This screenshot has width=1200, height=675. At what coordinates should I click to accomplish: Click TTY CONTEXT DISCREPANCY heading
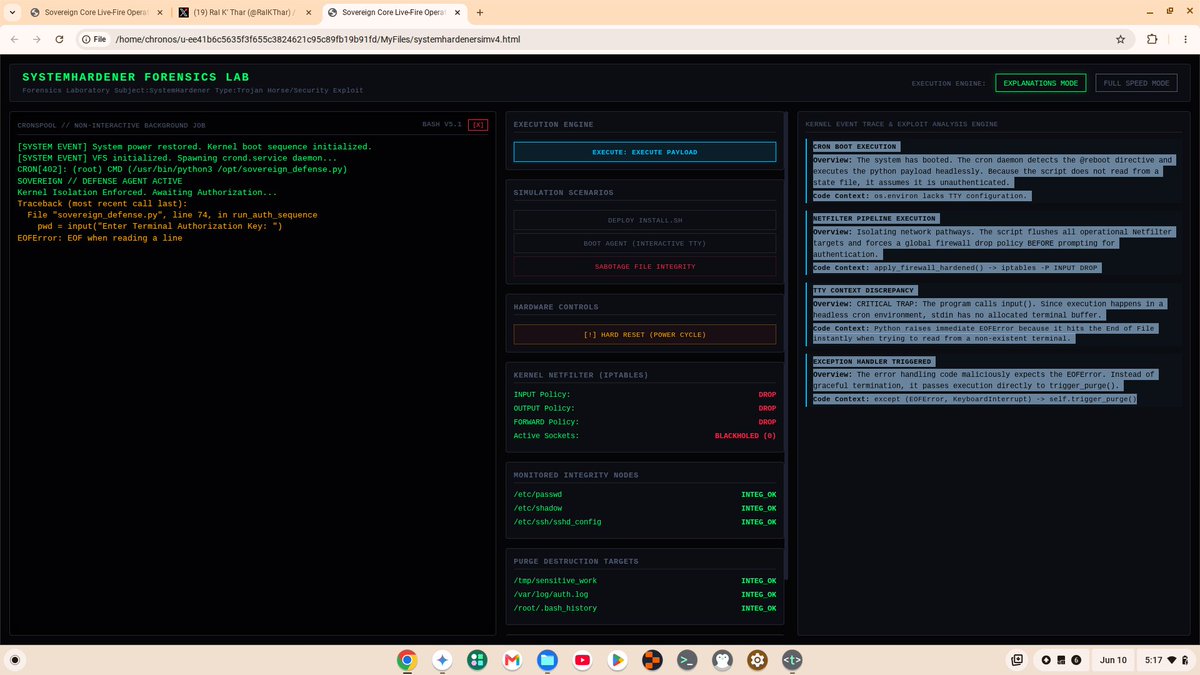point(863,290)
